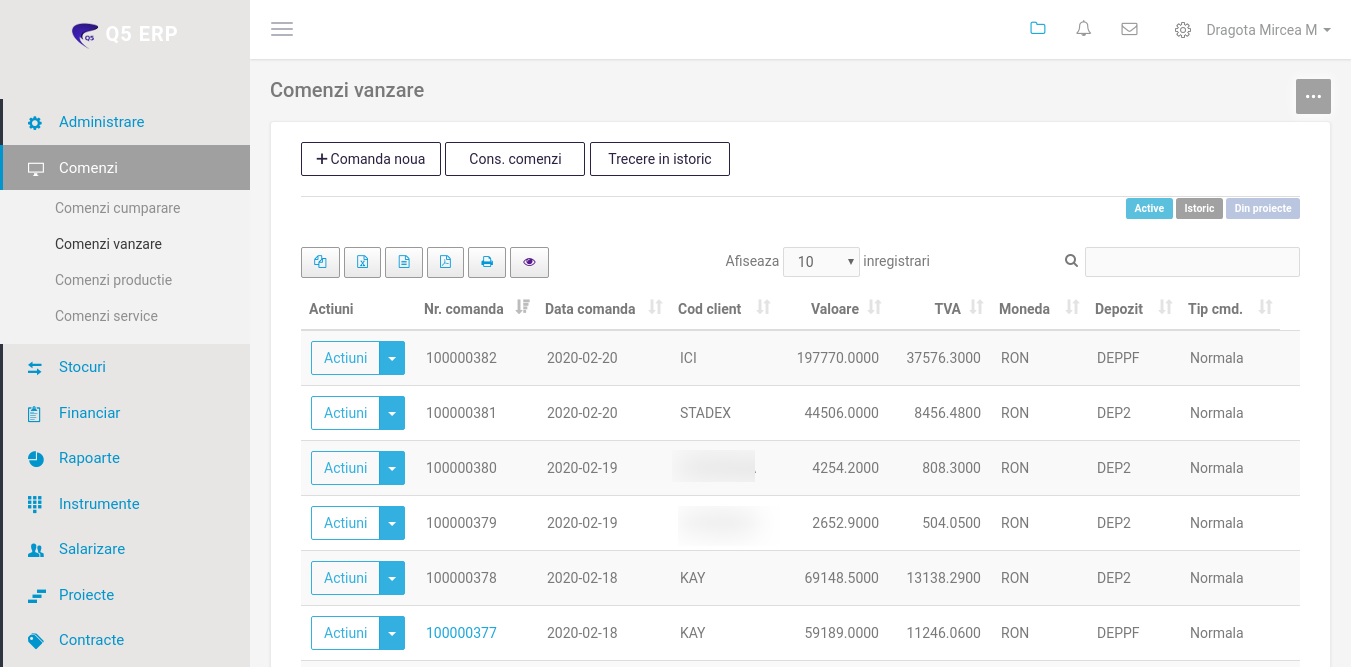
Task: Open order link 100000377
Action: coord(461,633)
